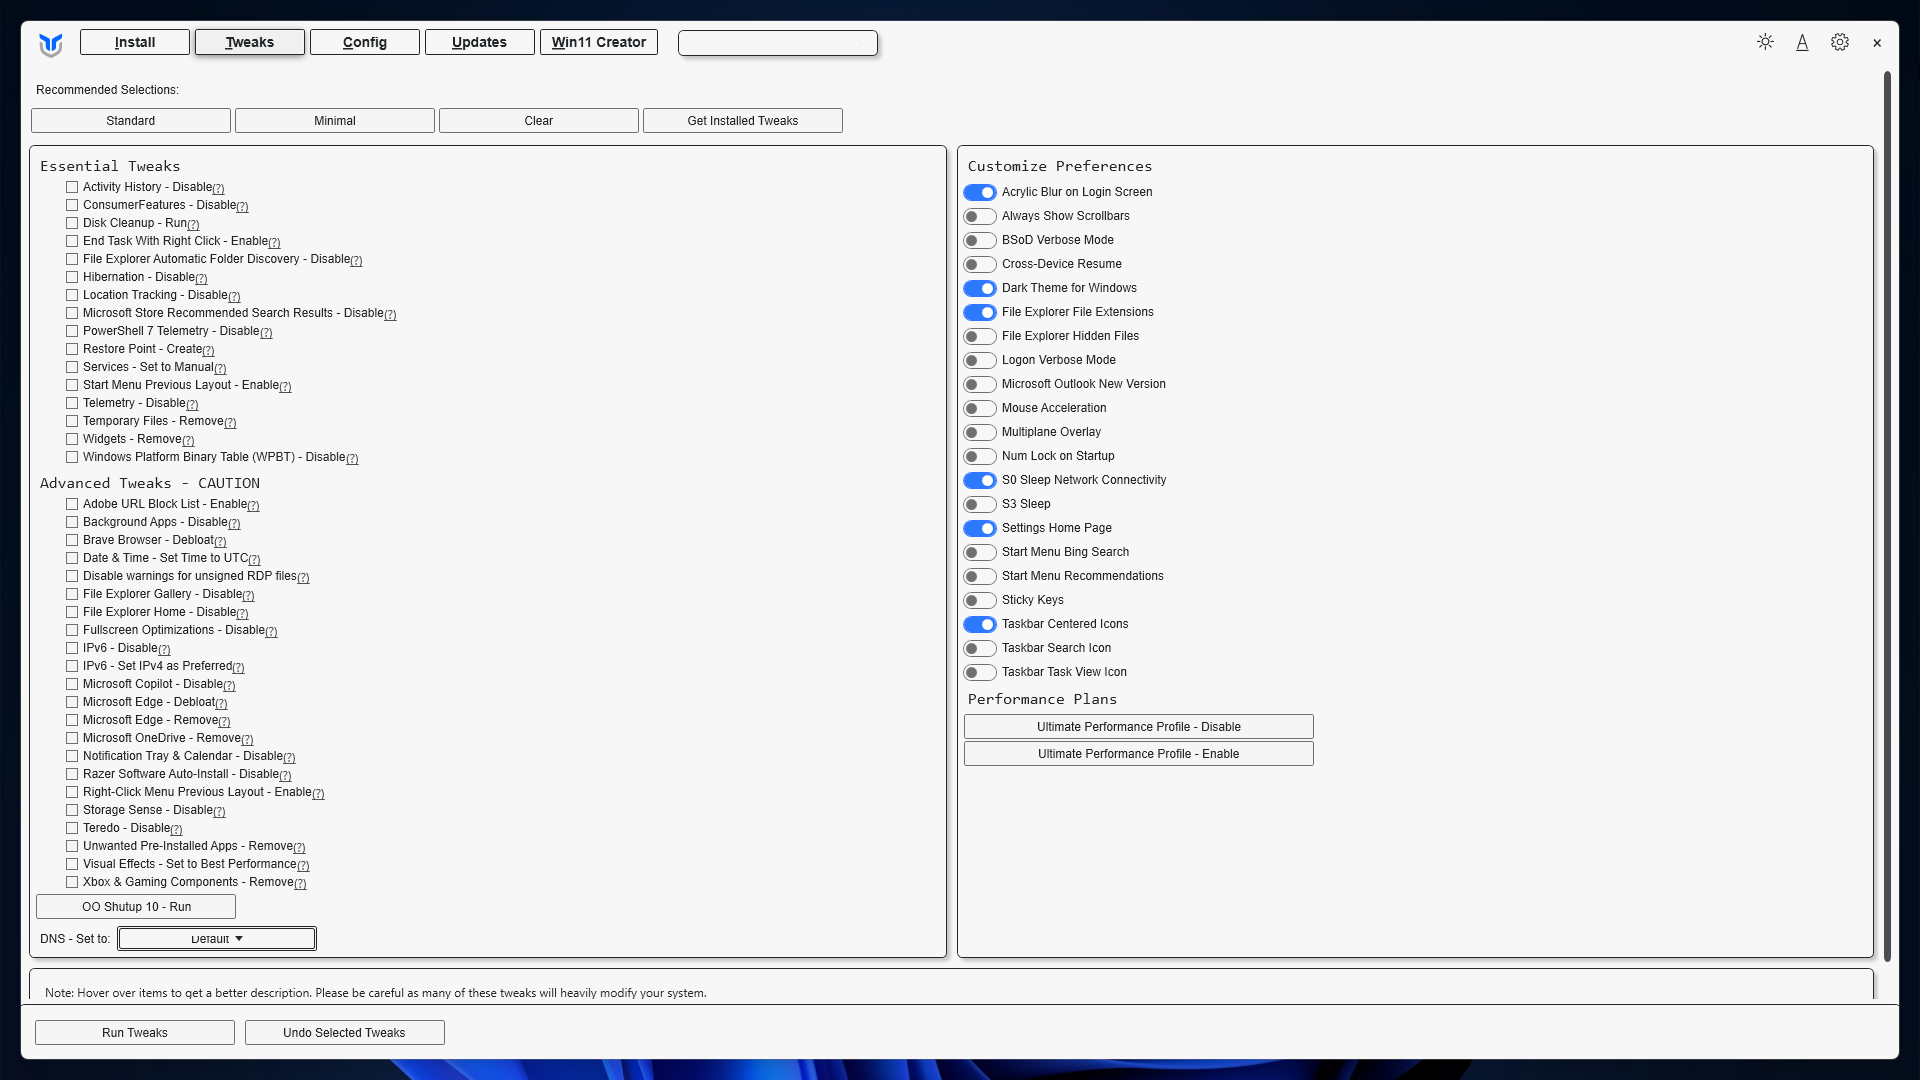This screenshot has height=1080, width=1920.
Task: Show help for Microsoft Edge - Remove
Action: point(224,722)
